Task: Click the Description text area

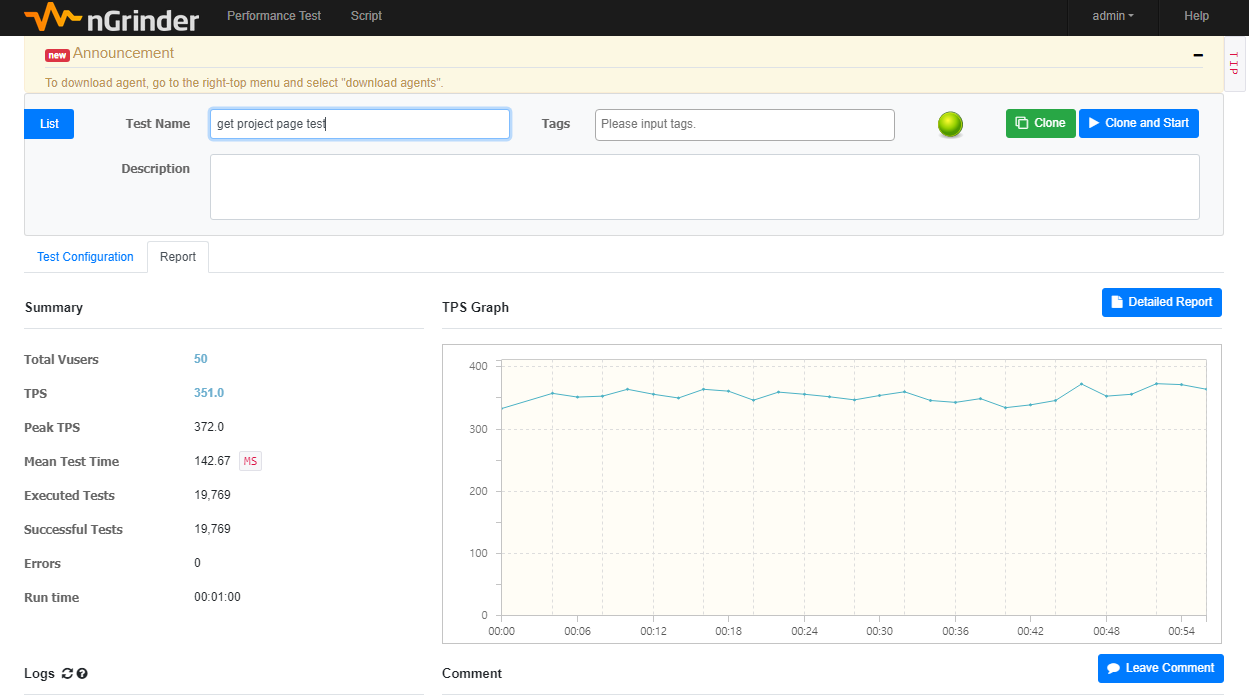Action: coord(705,187)
